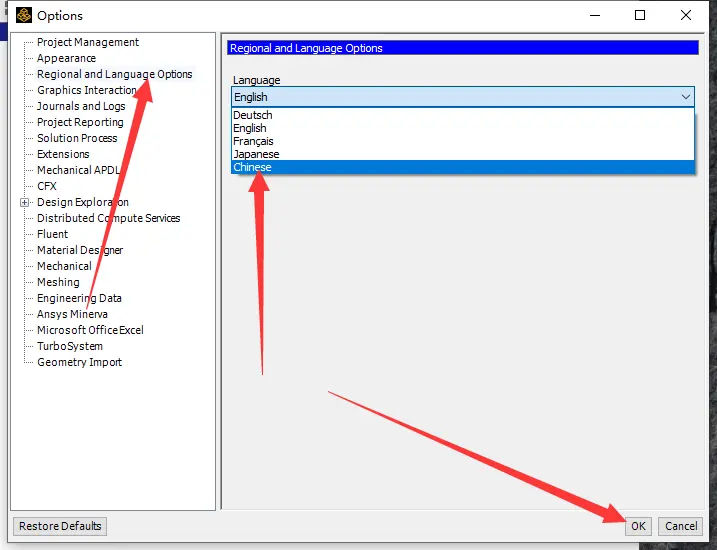The image size is (717, 550).
Task: Open the Appearance options page
Action: (66, 58)
